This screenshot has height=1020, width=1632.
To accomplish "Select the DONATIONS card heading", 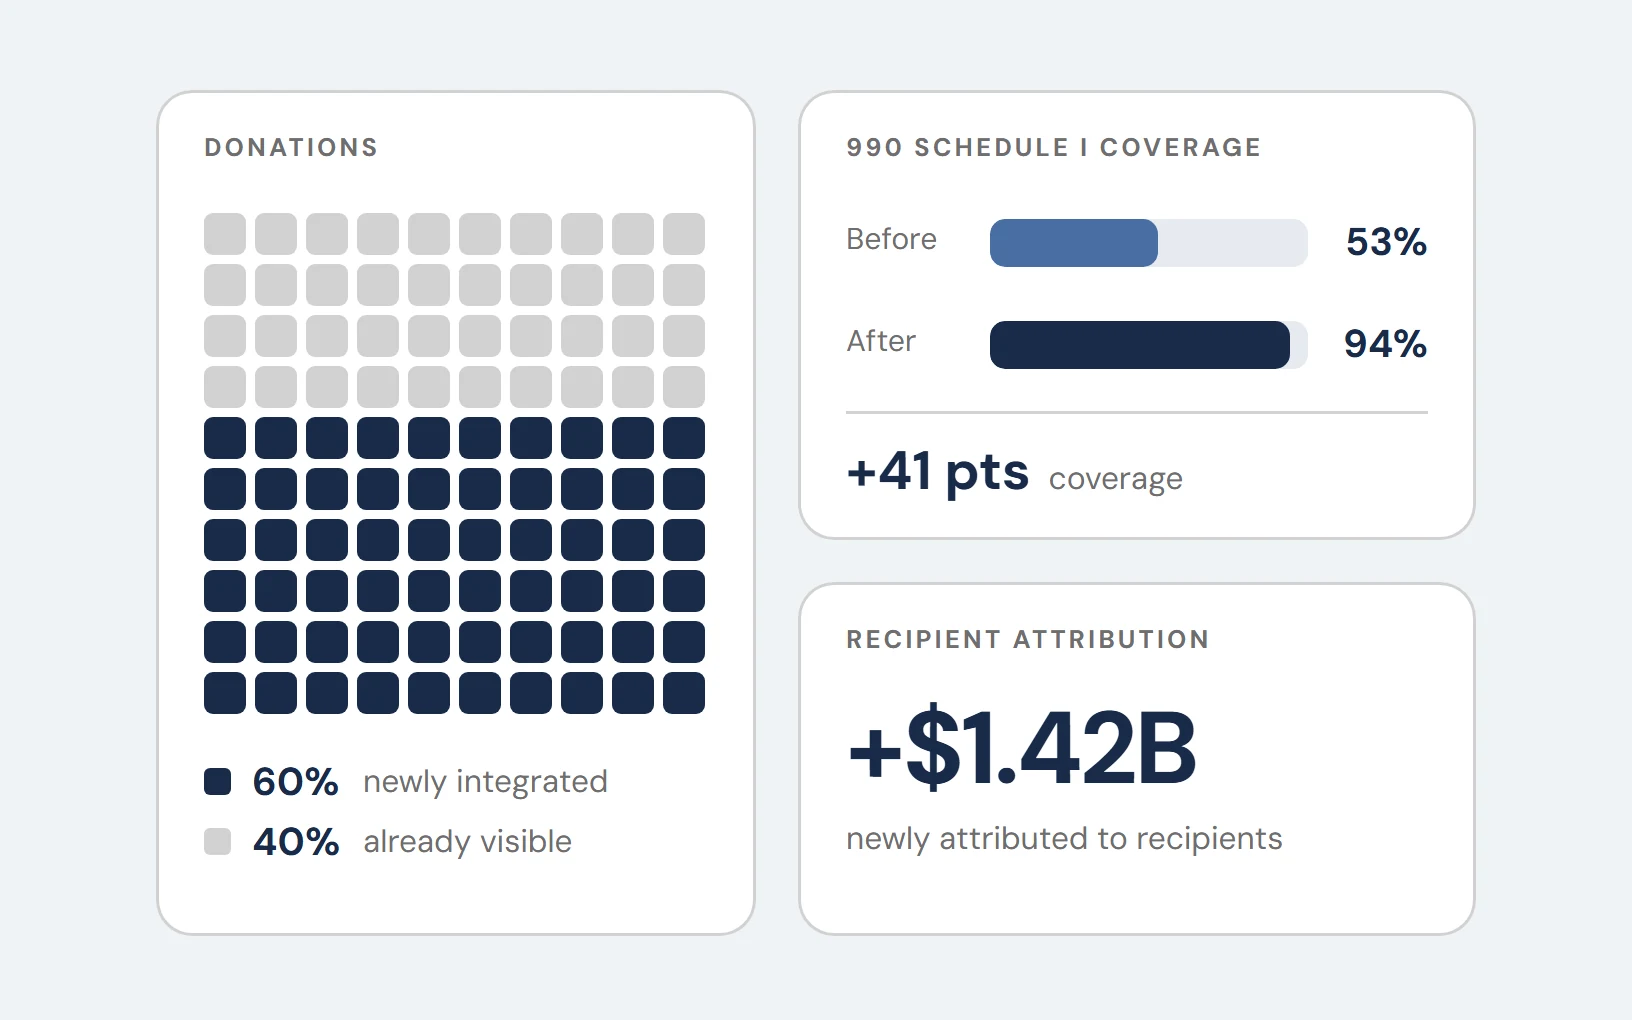I will point(291,147).
